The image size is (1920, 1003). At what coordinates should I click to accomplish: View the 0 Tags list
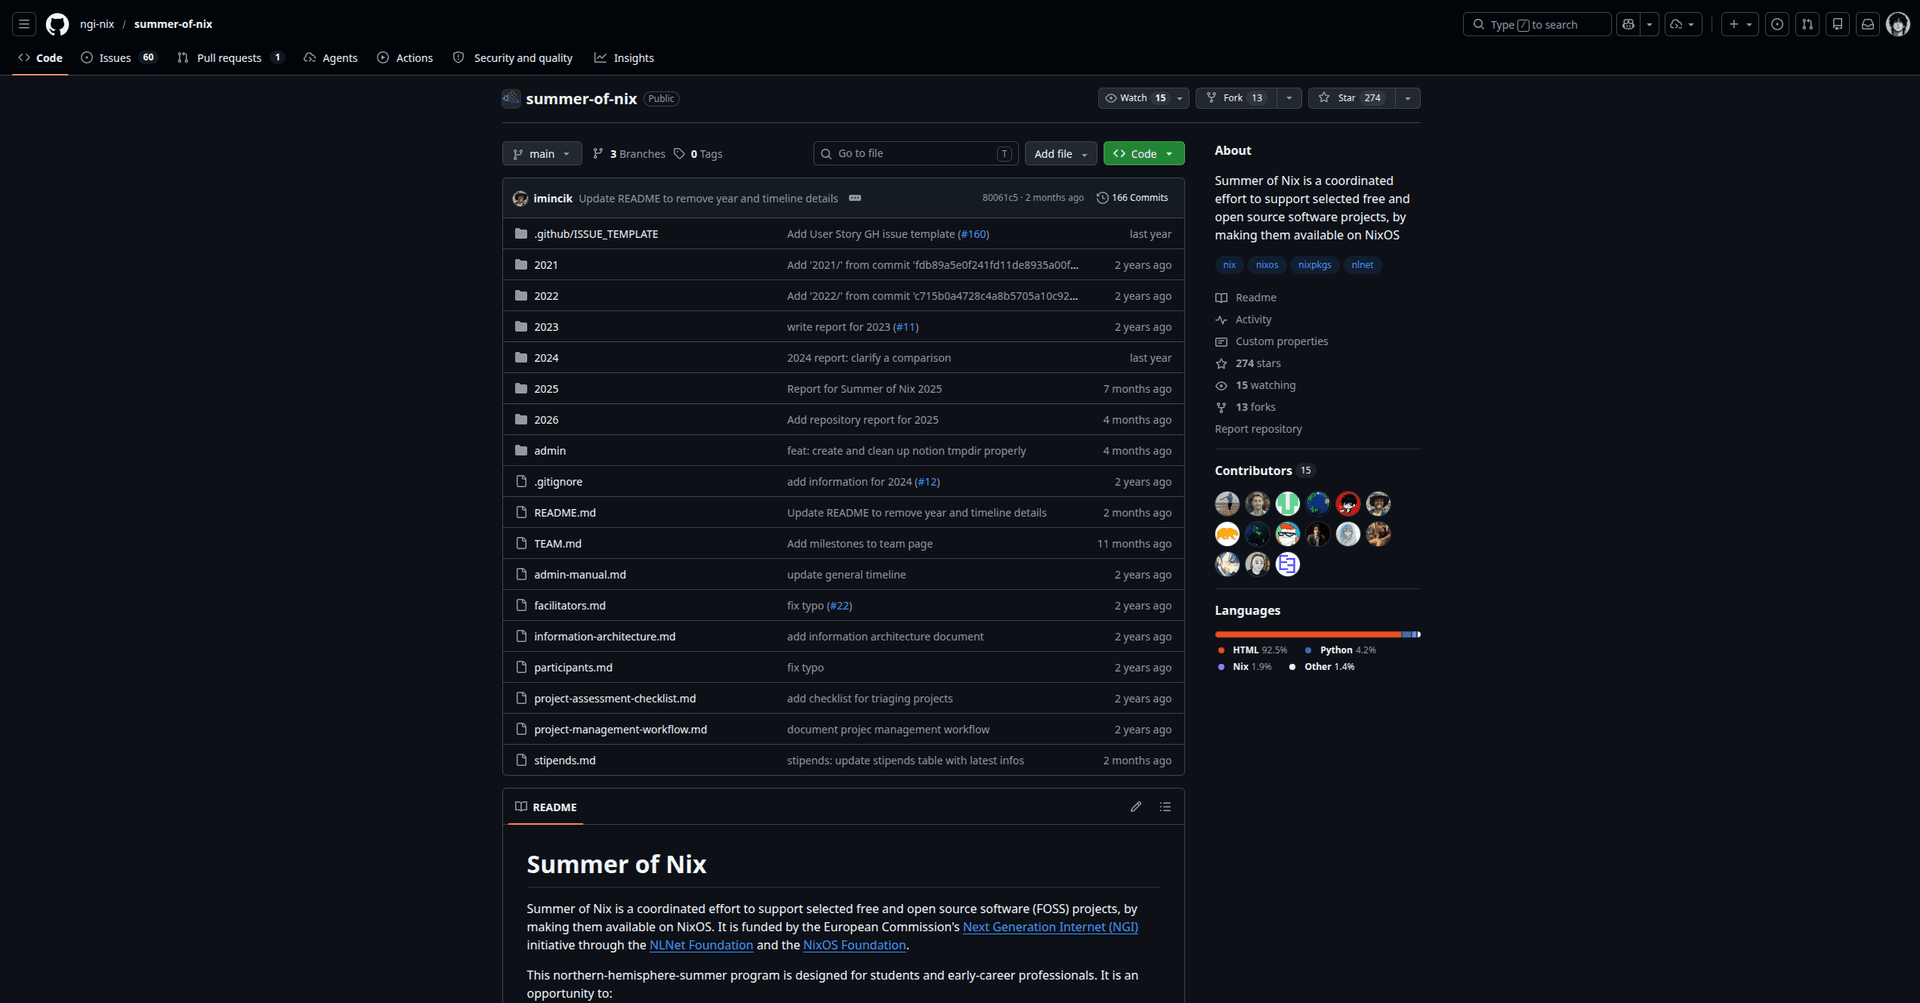698,154
